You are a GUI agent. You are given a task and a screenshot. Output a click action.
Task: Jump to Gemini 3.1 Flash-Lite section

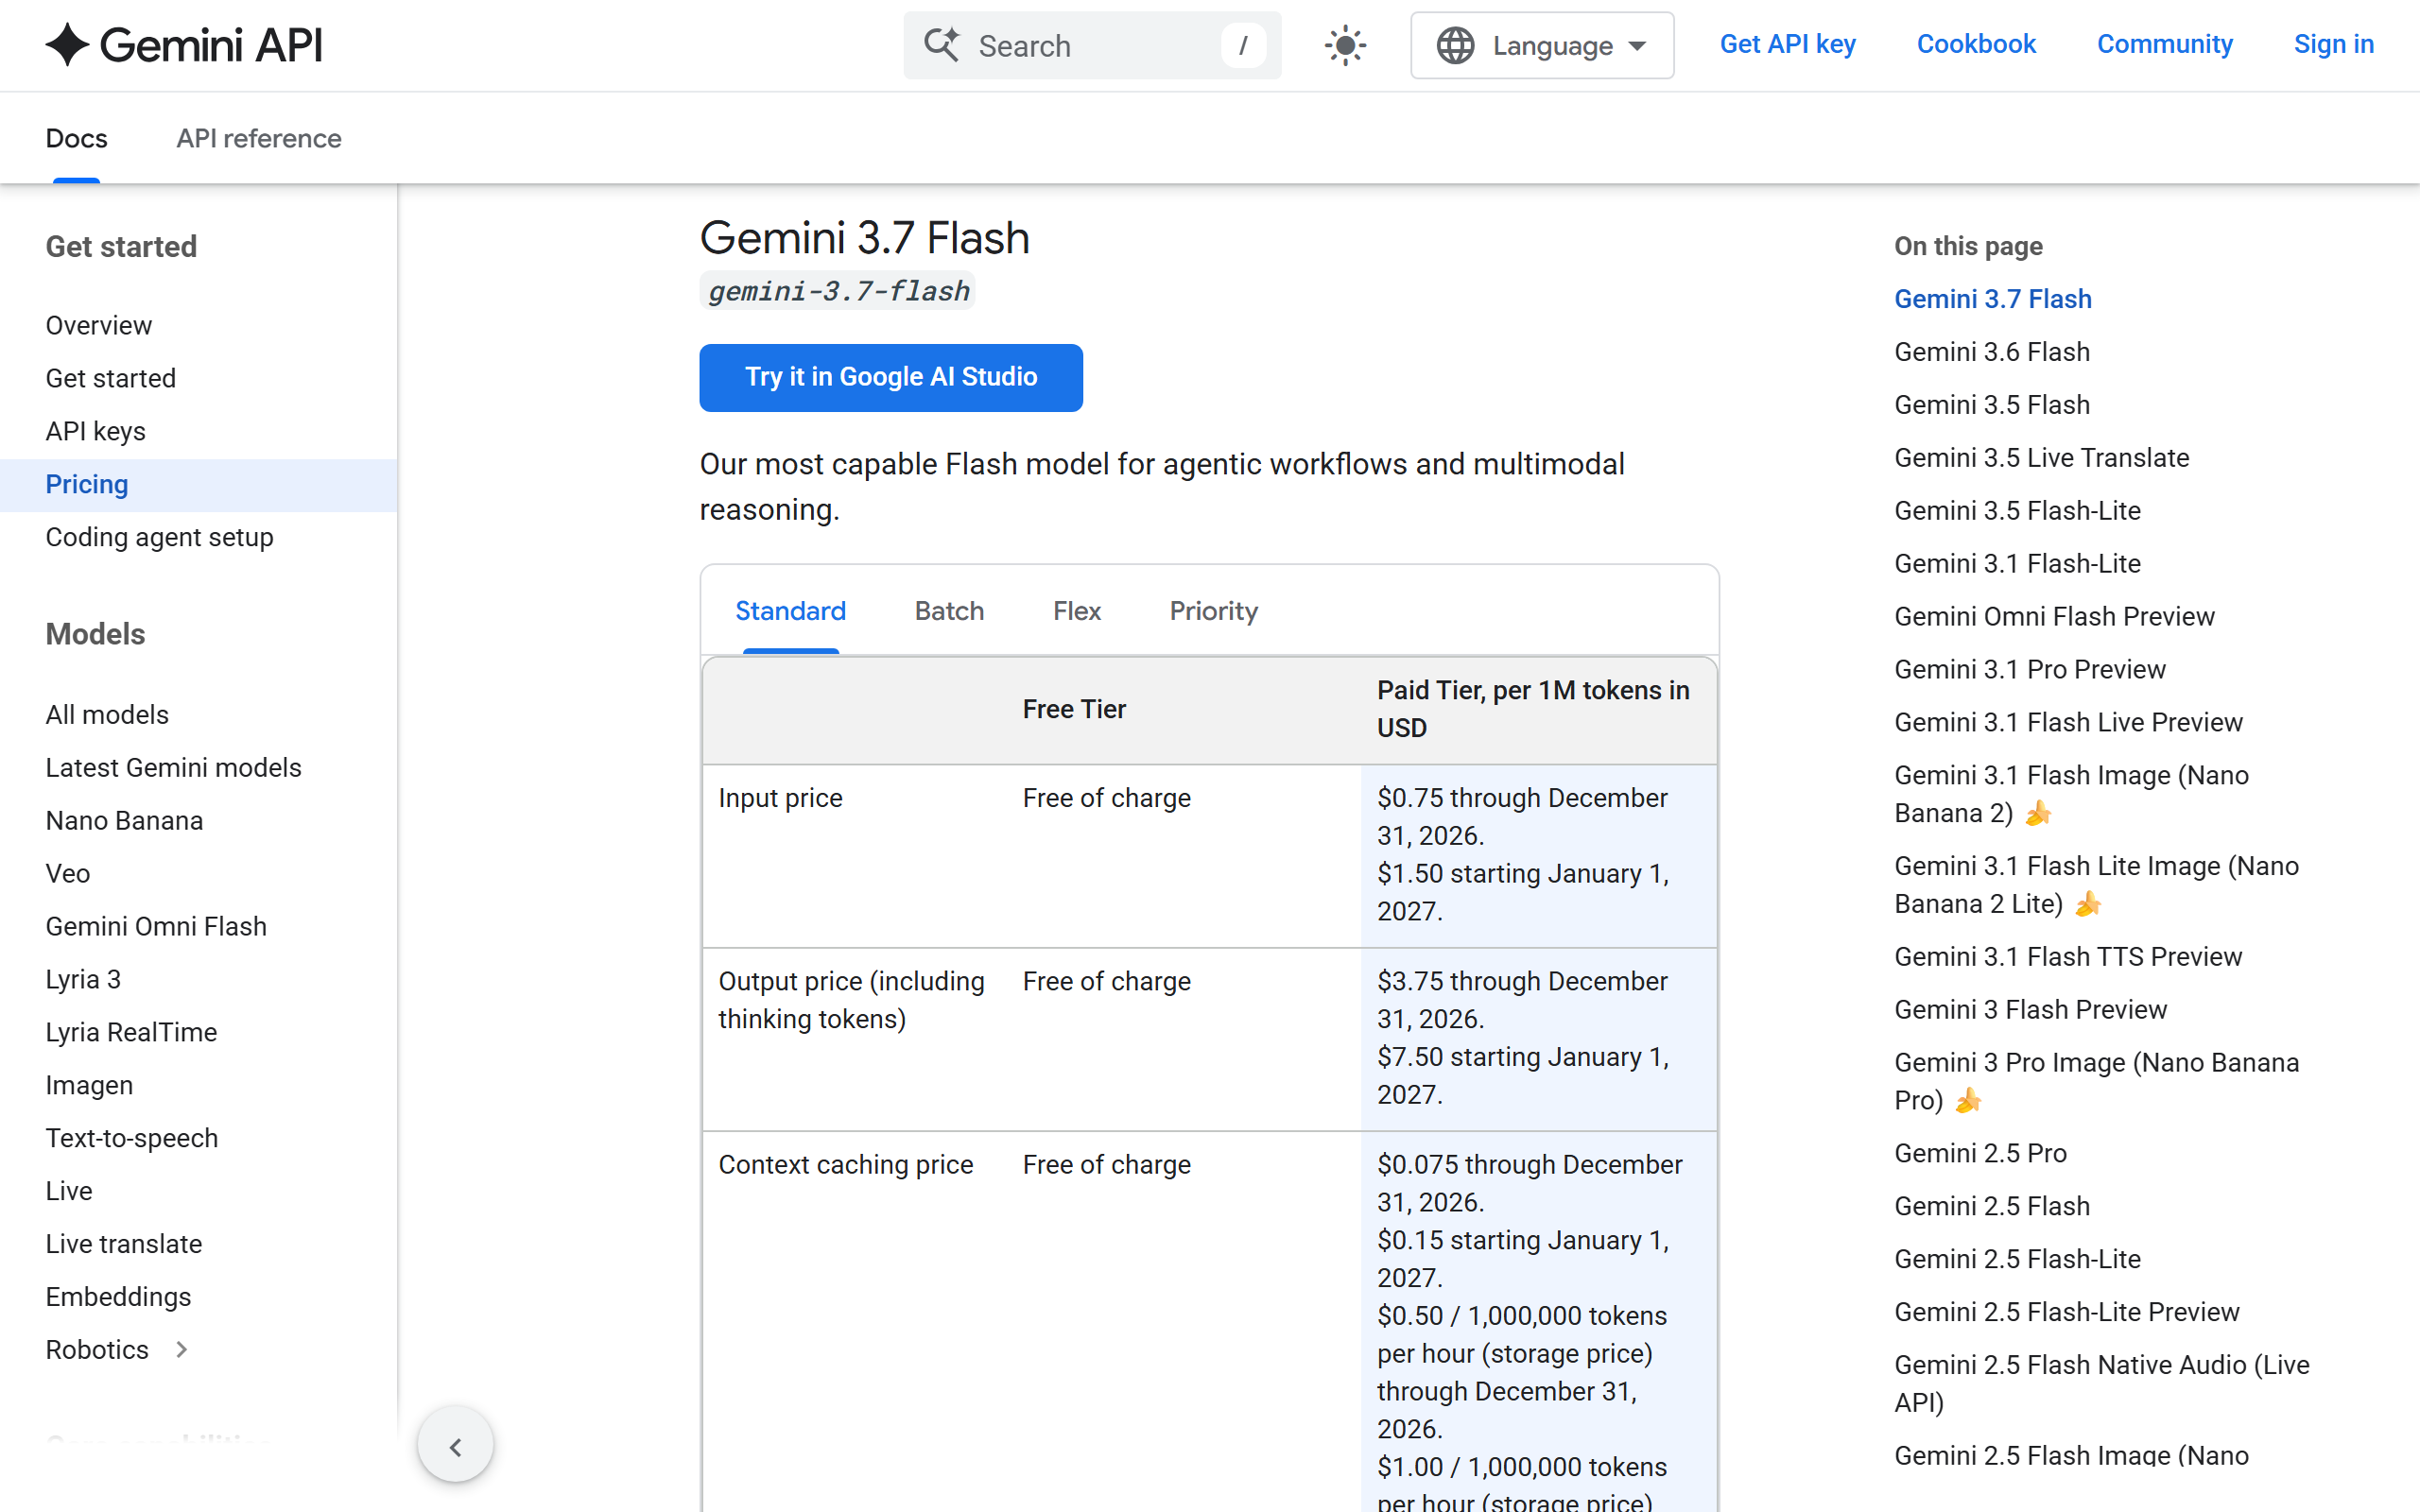pyautogui.click(x=2017, y=563)
